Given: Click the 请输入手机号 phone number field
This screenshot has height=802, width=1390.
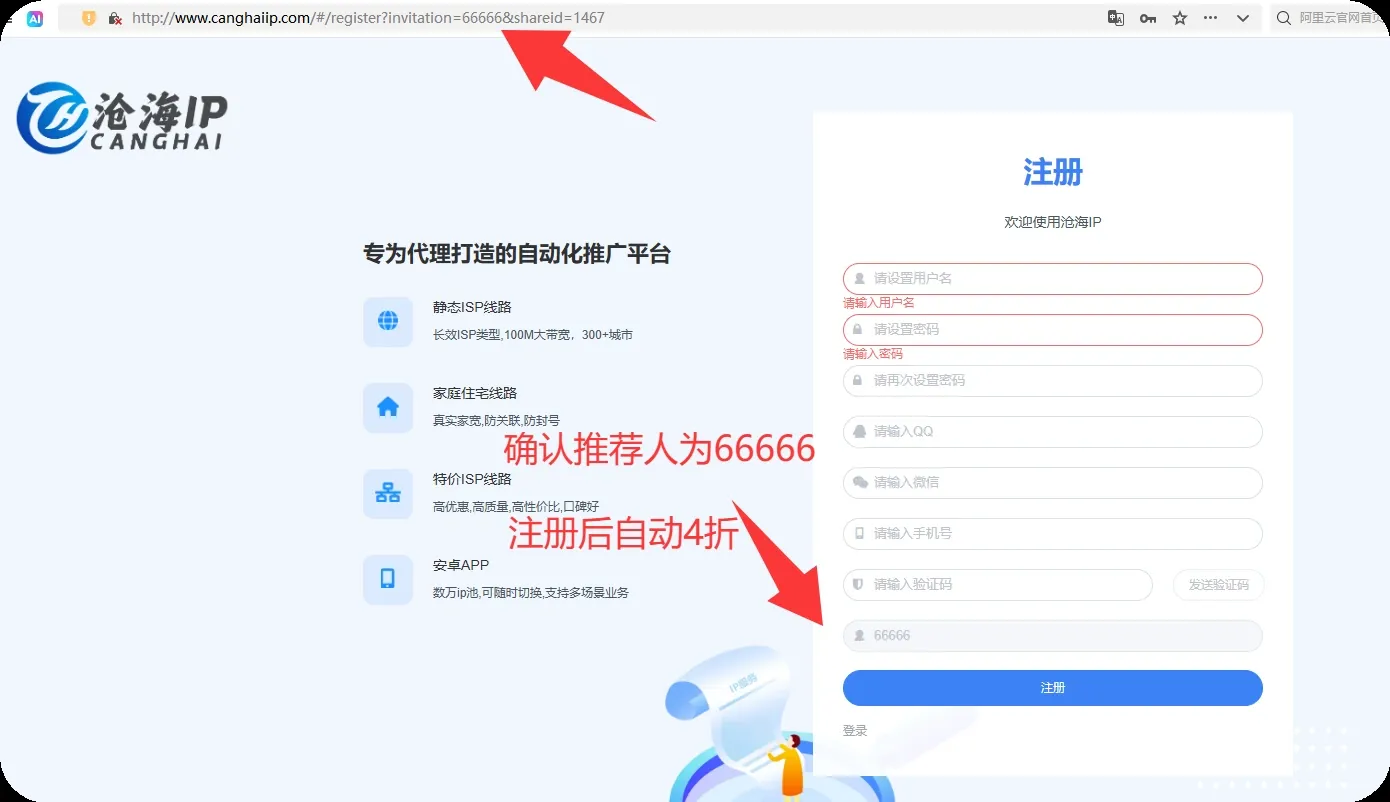Looking at the screenshot, I should 1052,534.
